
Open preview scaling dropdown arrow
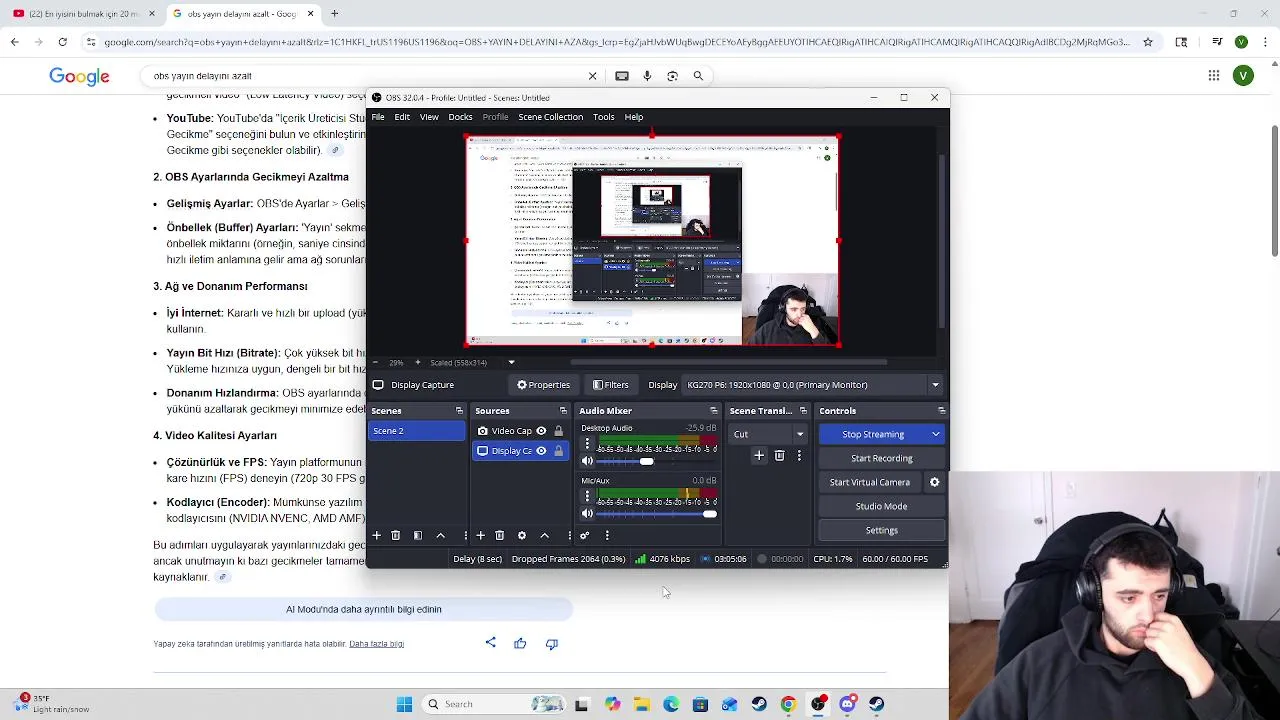(511, 362)
